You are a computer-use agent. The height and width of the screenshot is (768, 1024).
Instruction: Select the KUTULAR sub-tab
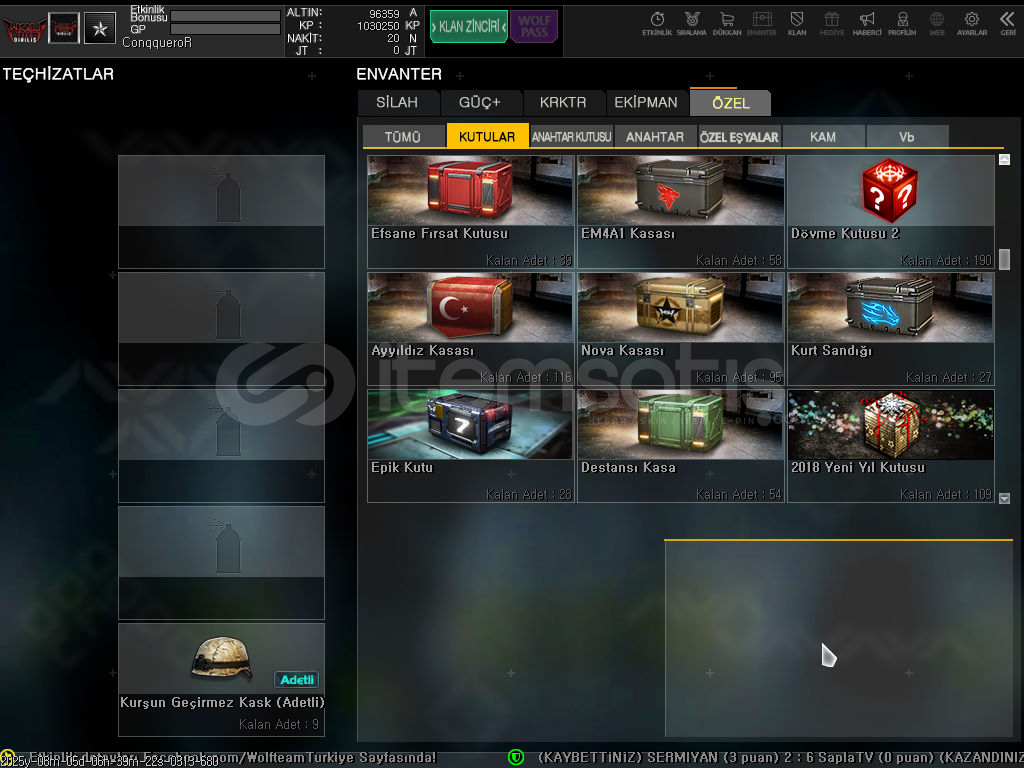point(487,136)
